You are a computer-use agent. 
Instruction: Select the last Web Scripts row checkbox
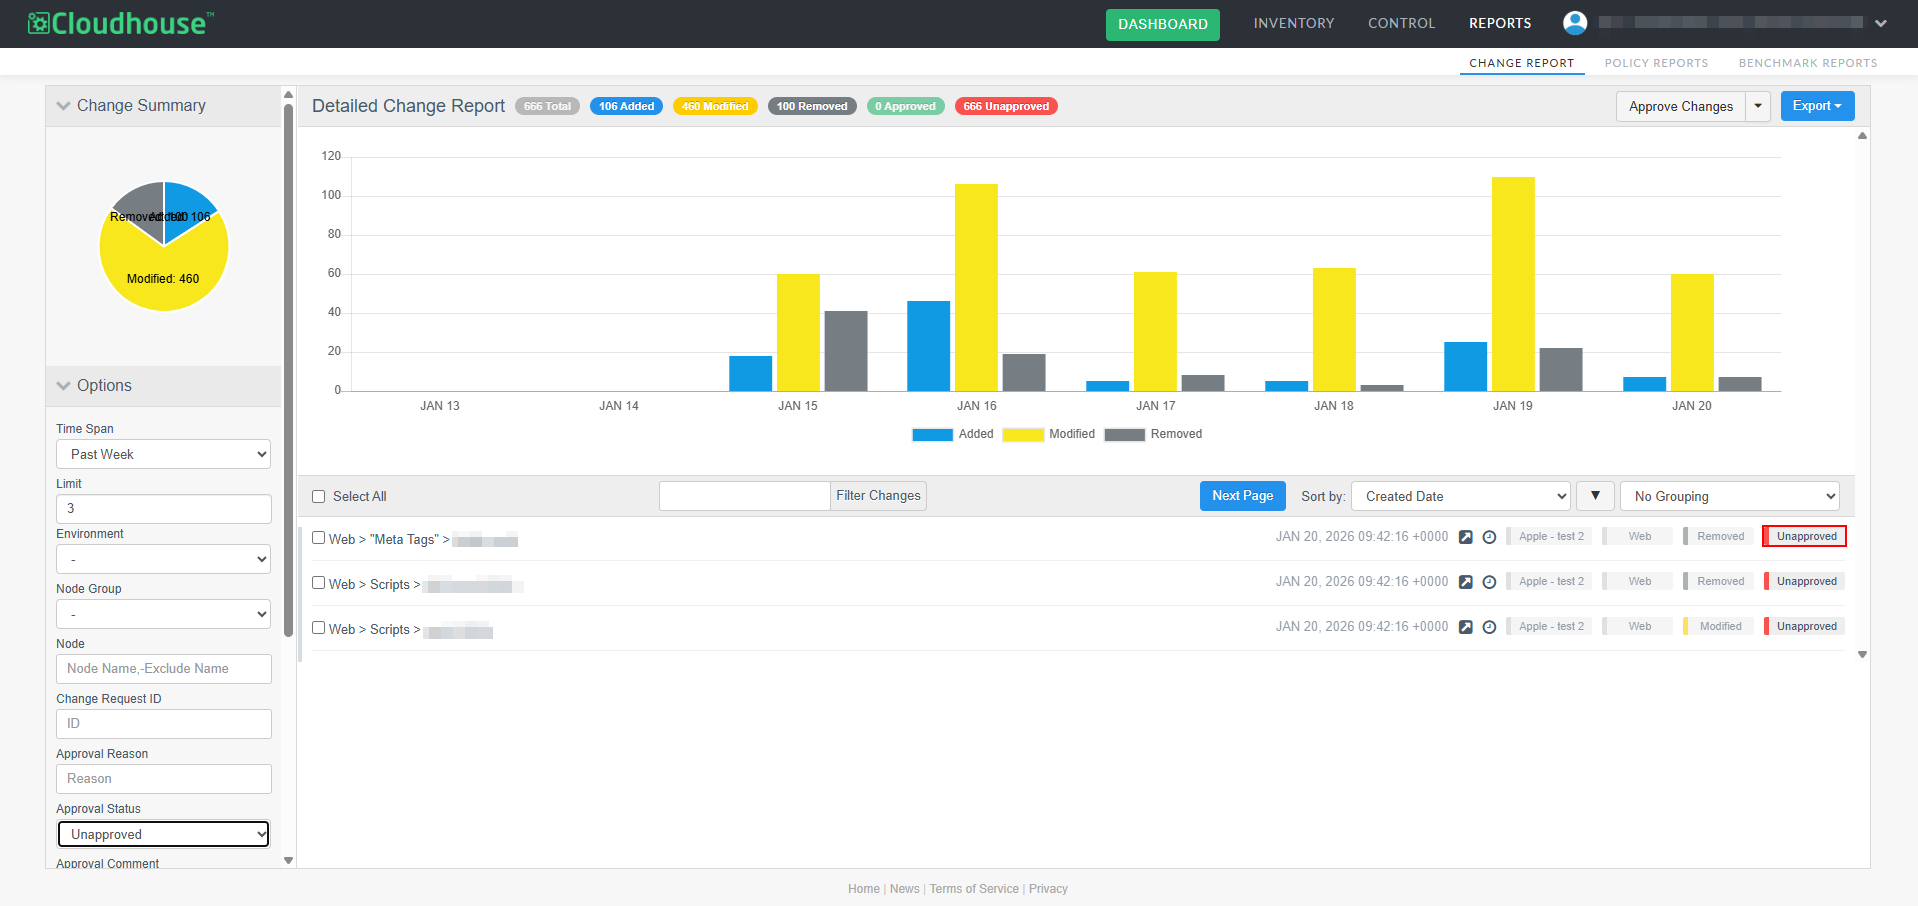[319, 628]
